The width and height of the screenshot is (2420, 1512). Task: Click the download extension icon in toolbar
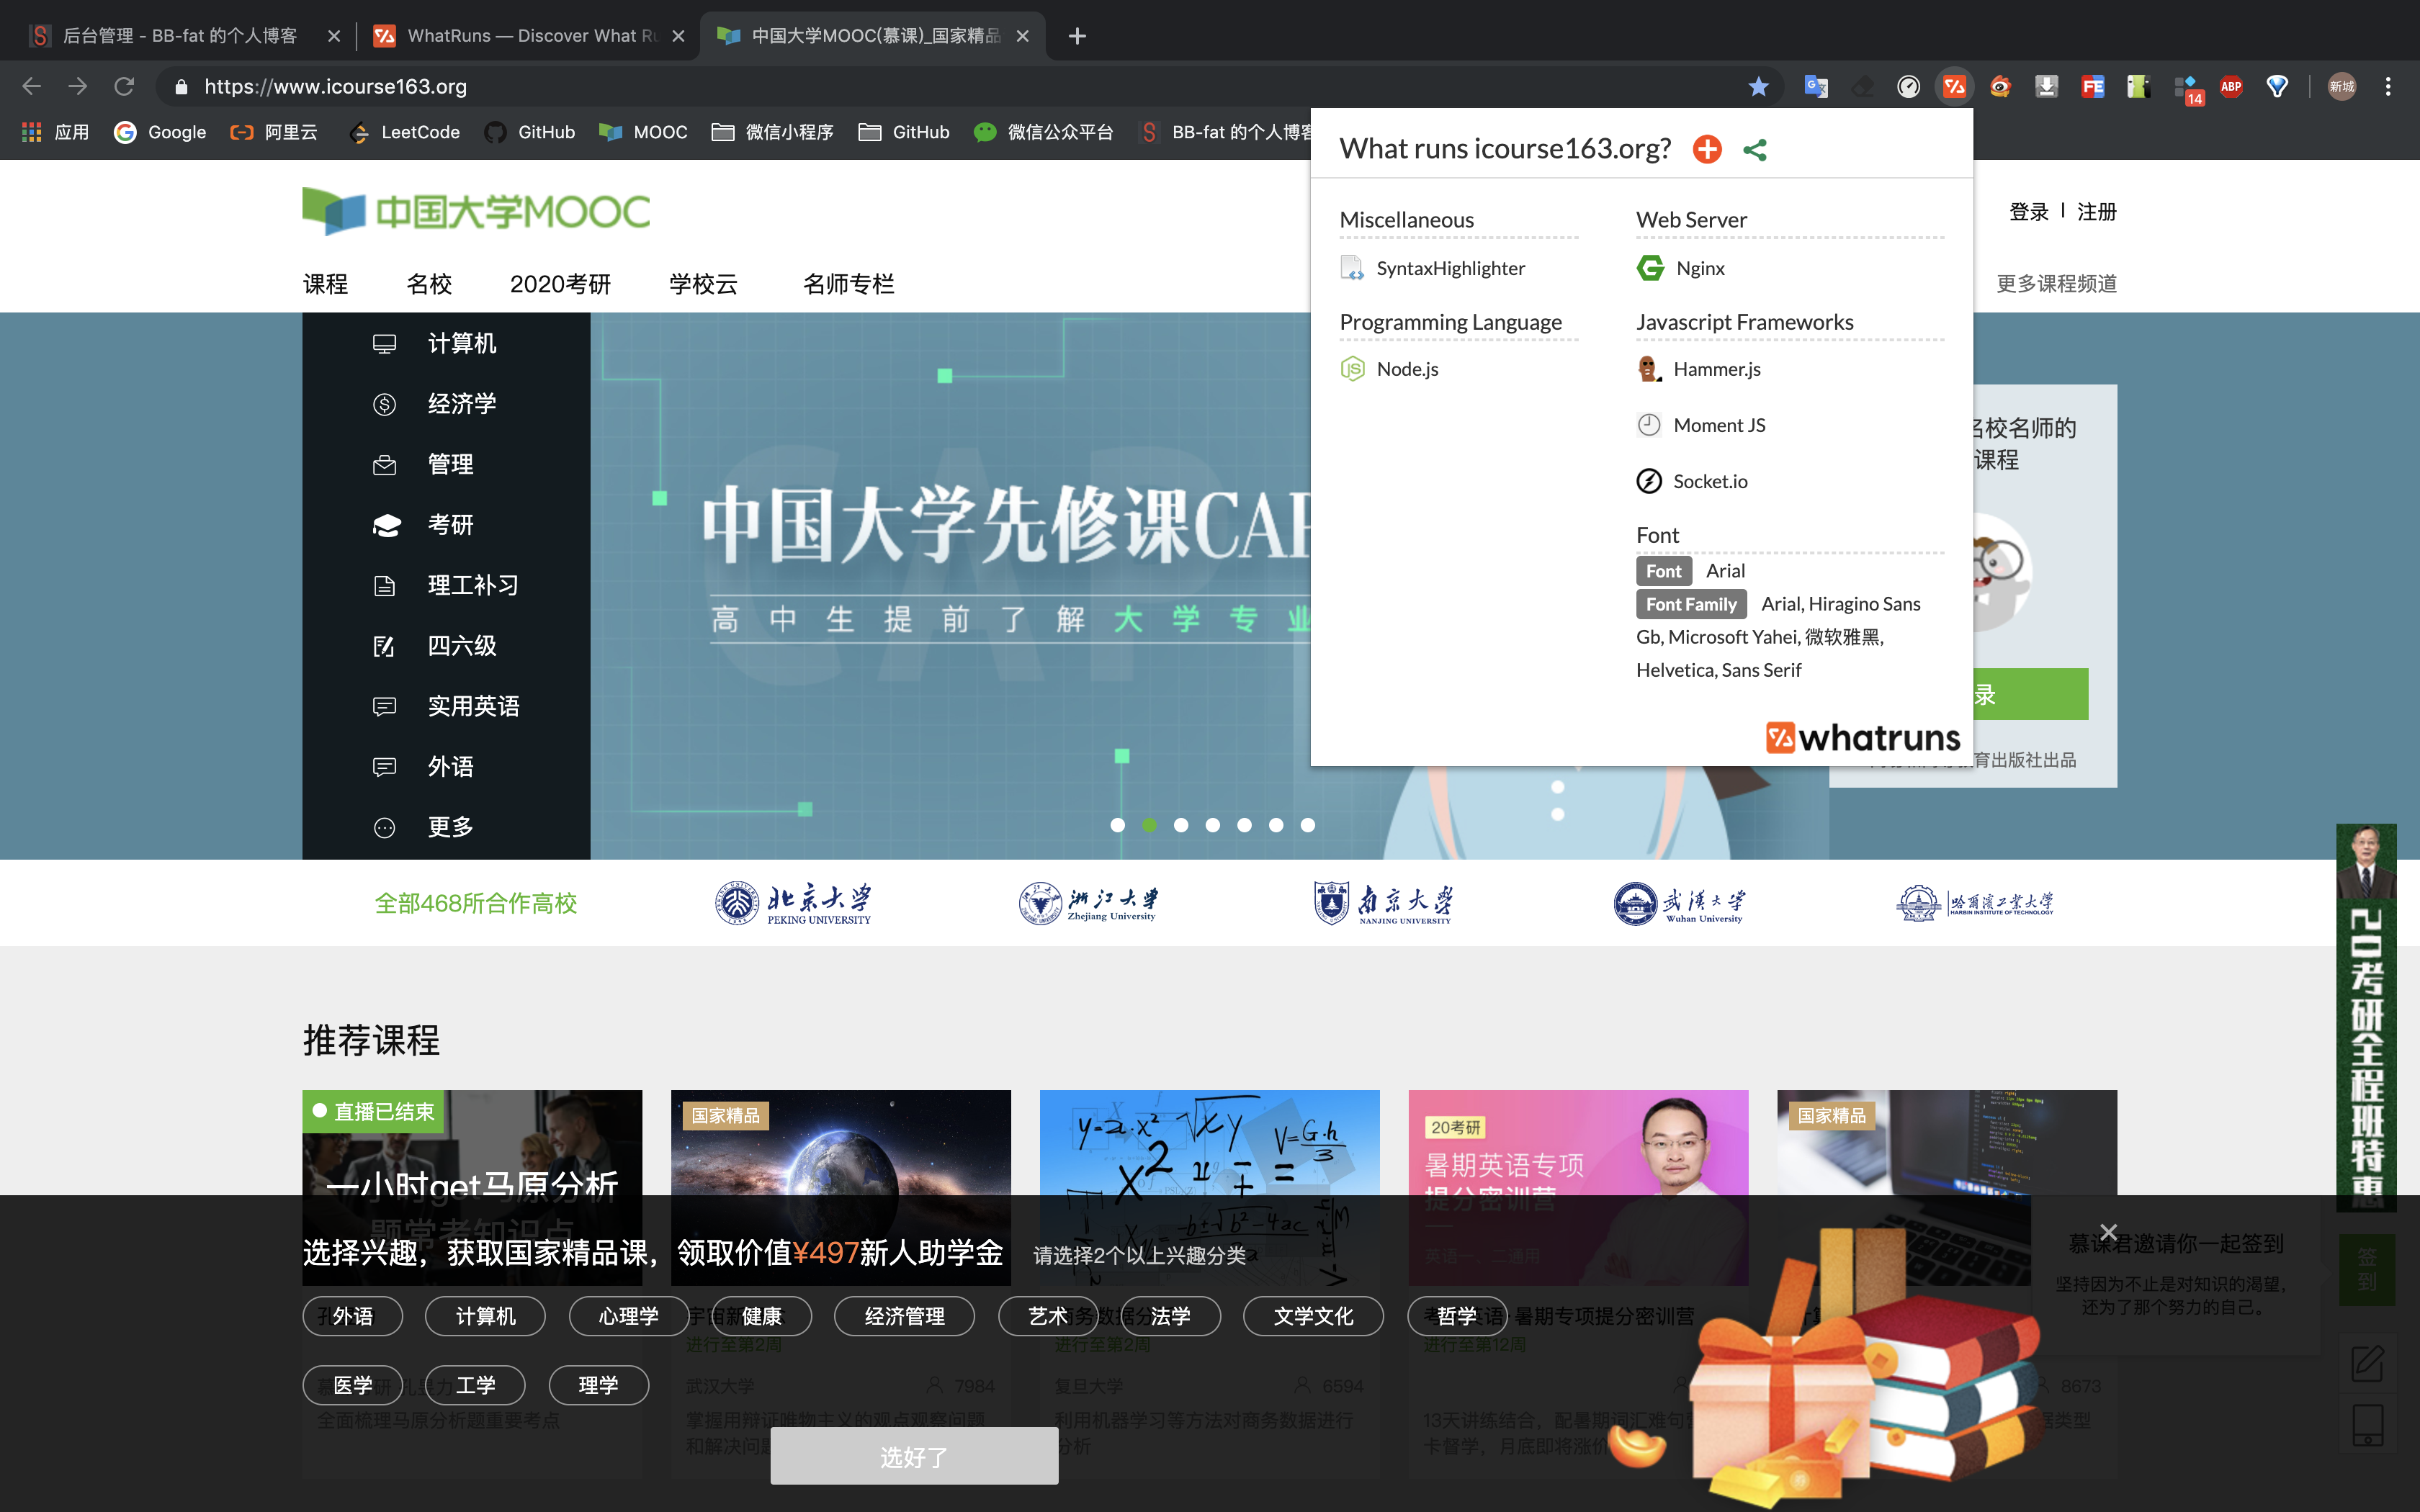tap(2046, 87)
